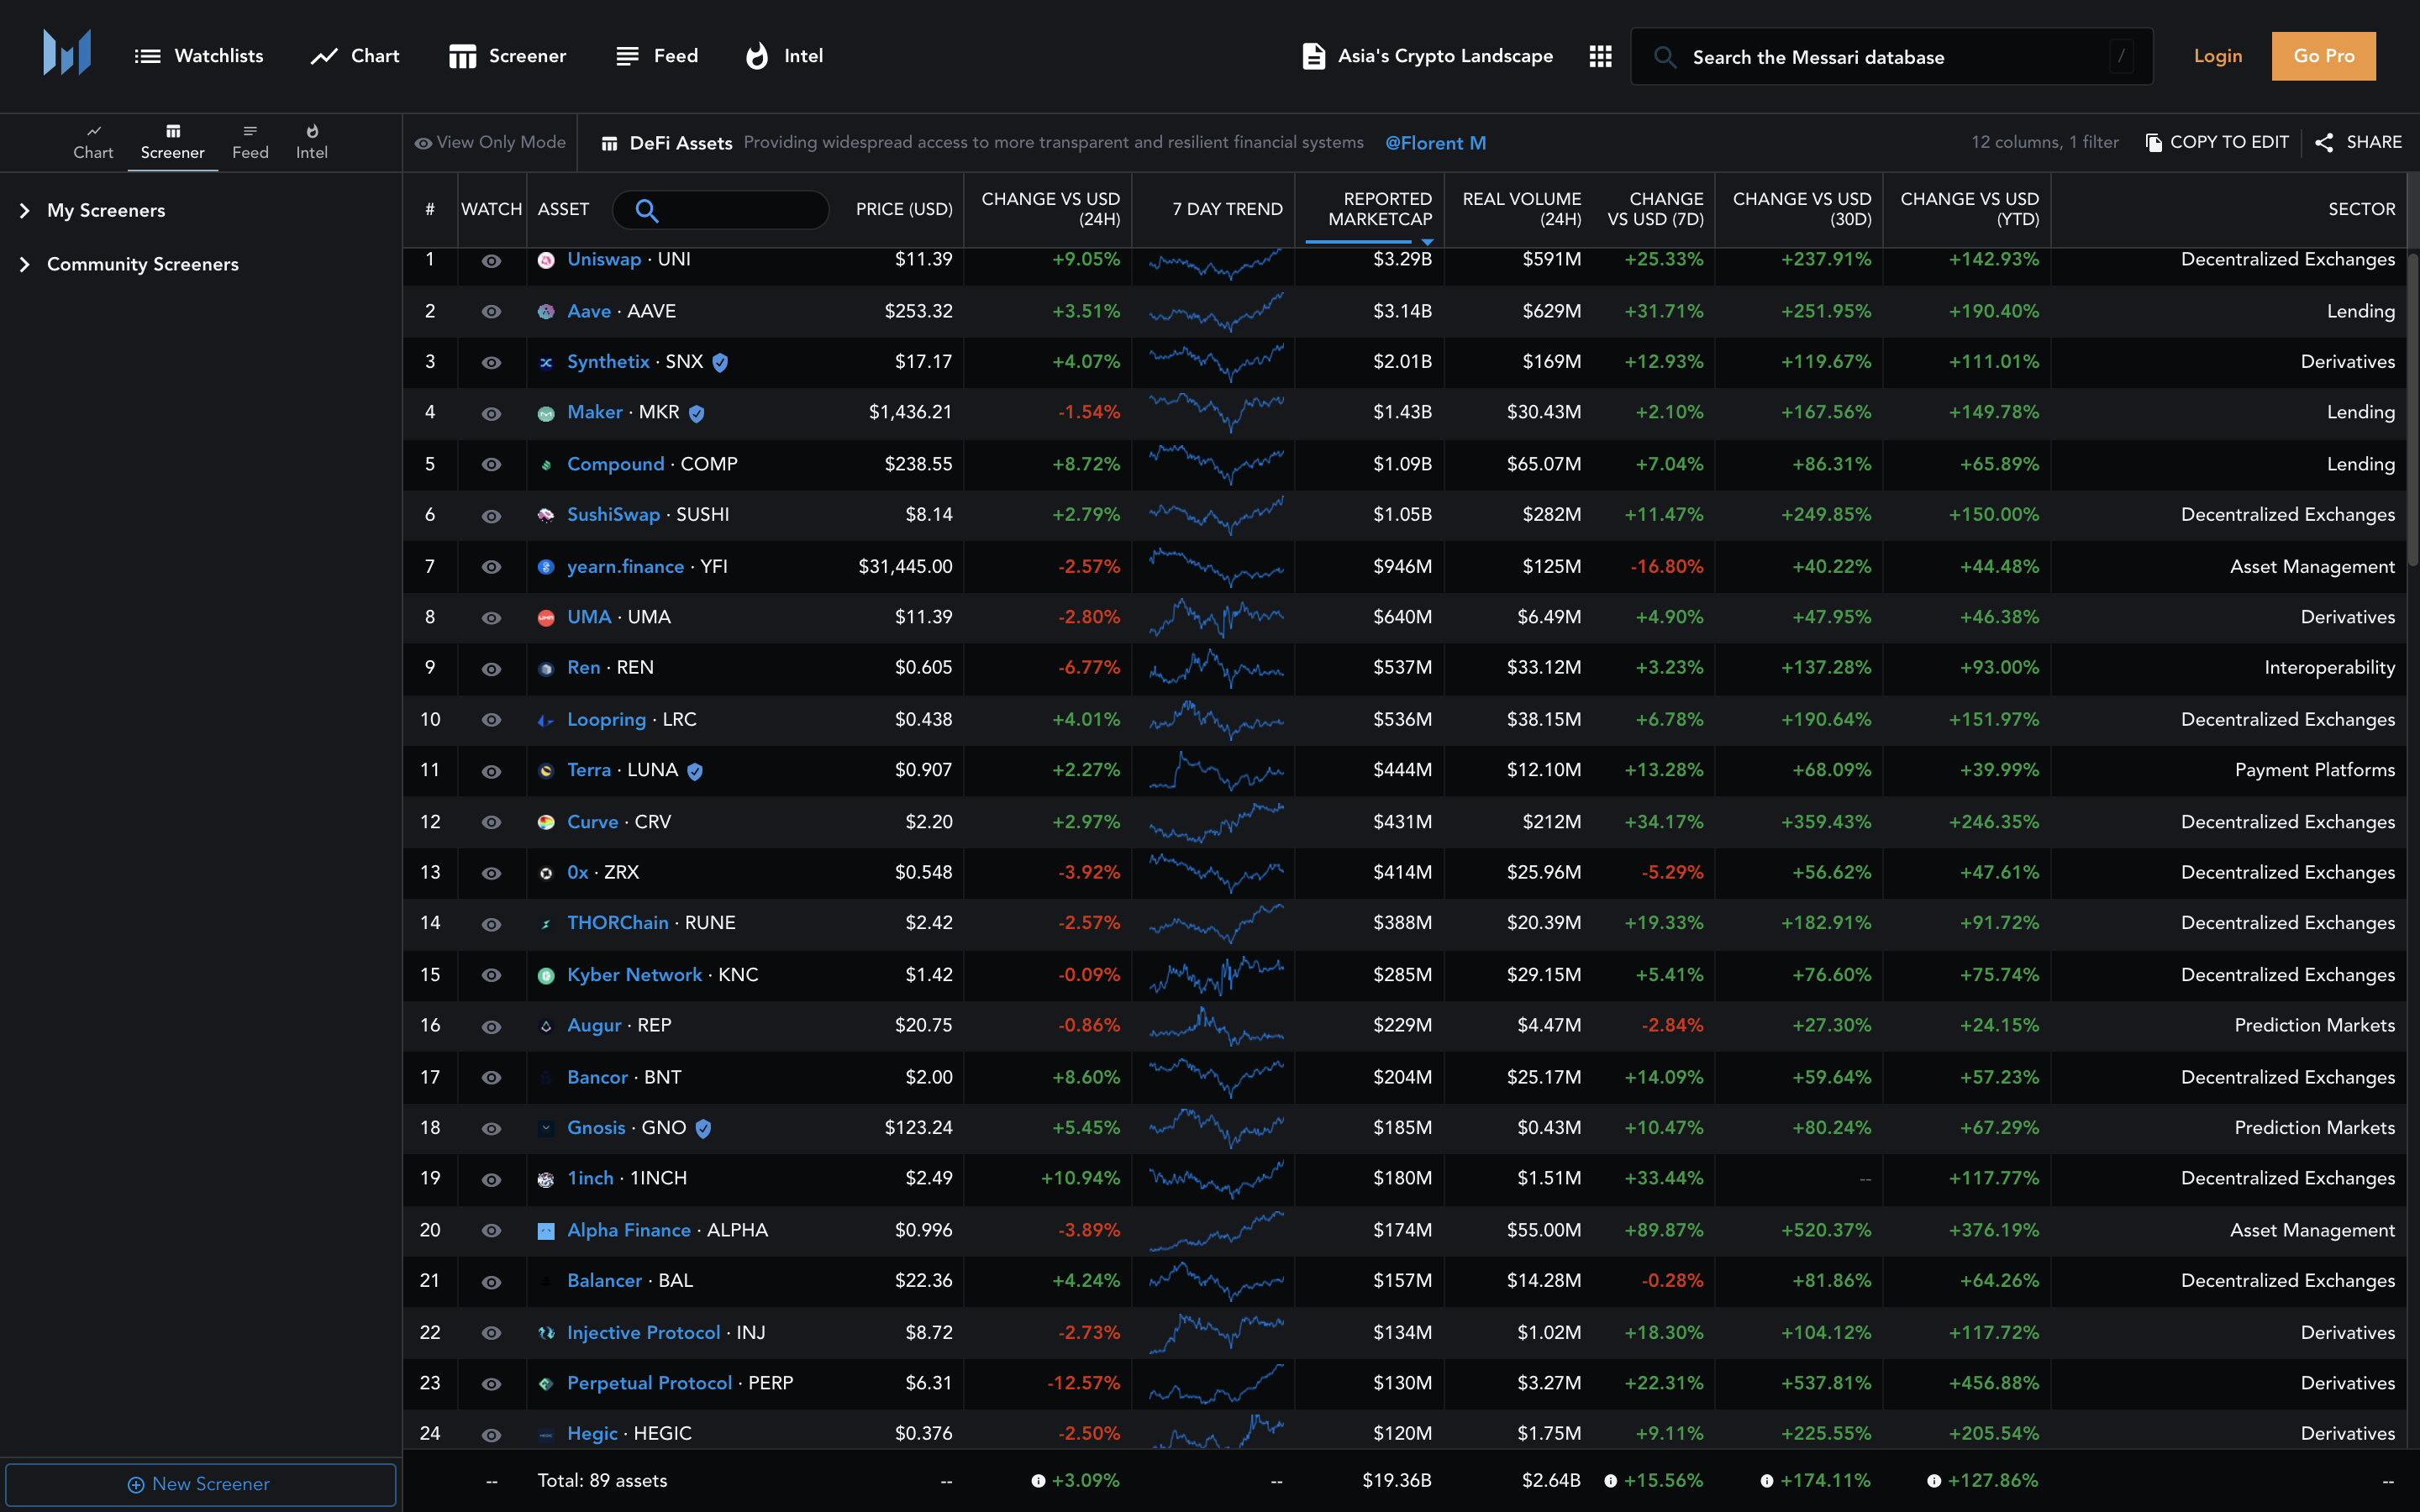Click the Uniswap token logo
2420x1512 pixels.
pyautogui.click(x=546, y=260)
